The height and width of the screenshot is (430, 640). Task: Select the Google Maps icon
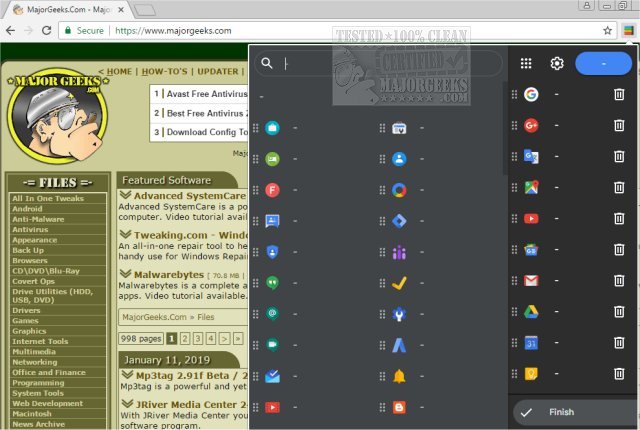(532, 187)
